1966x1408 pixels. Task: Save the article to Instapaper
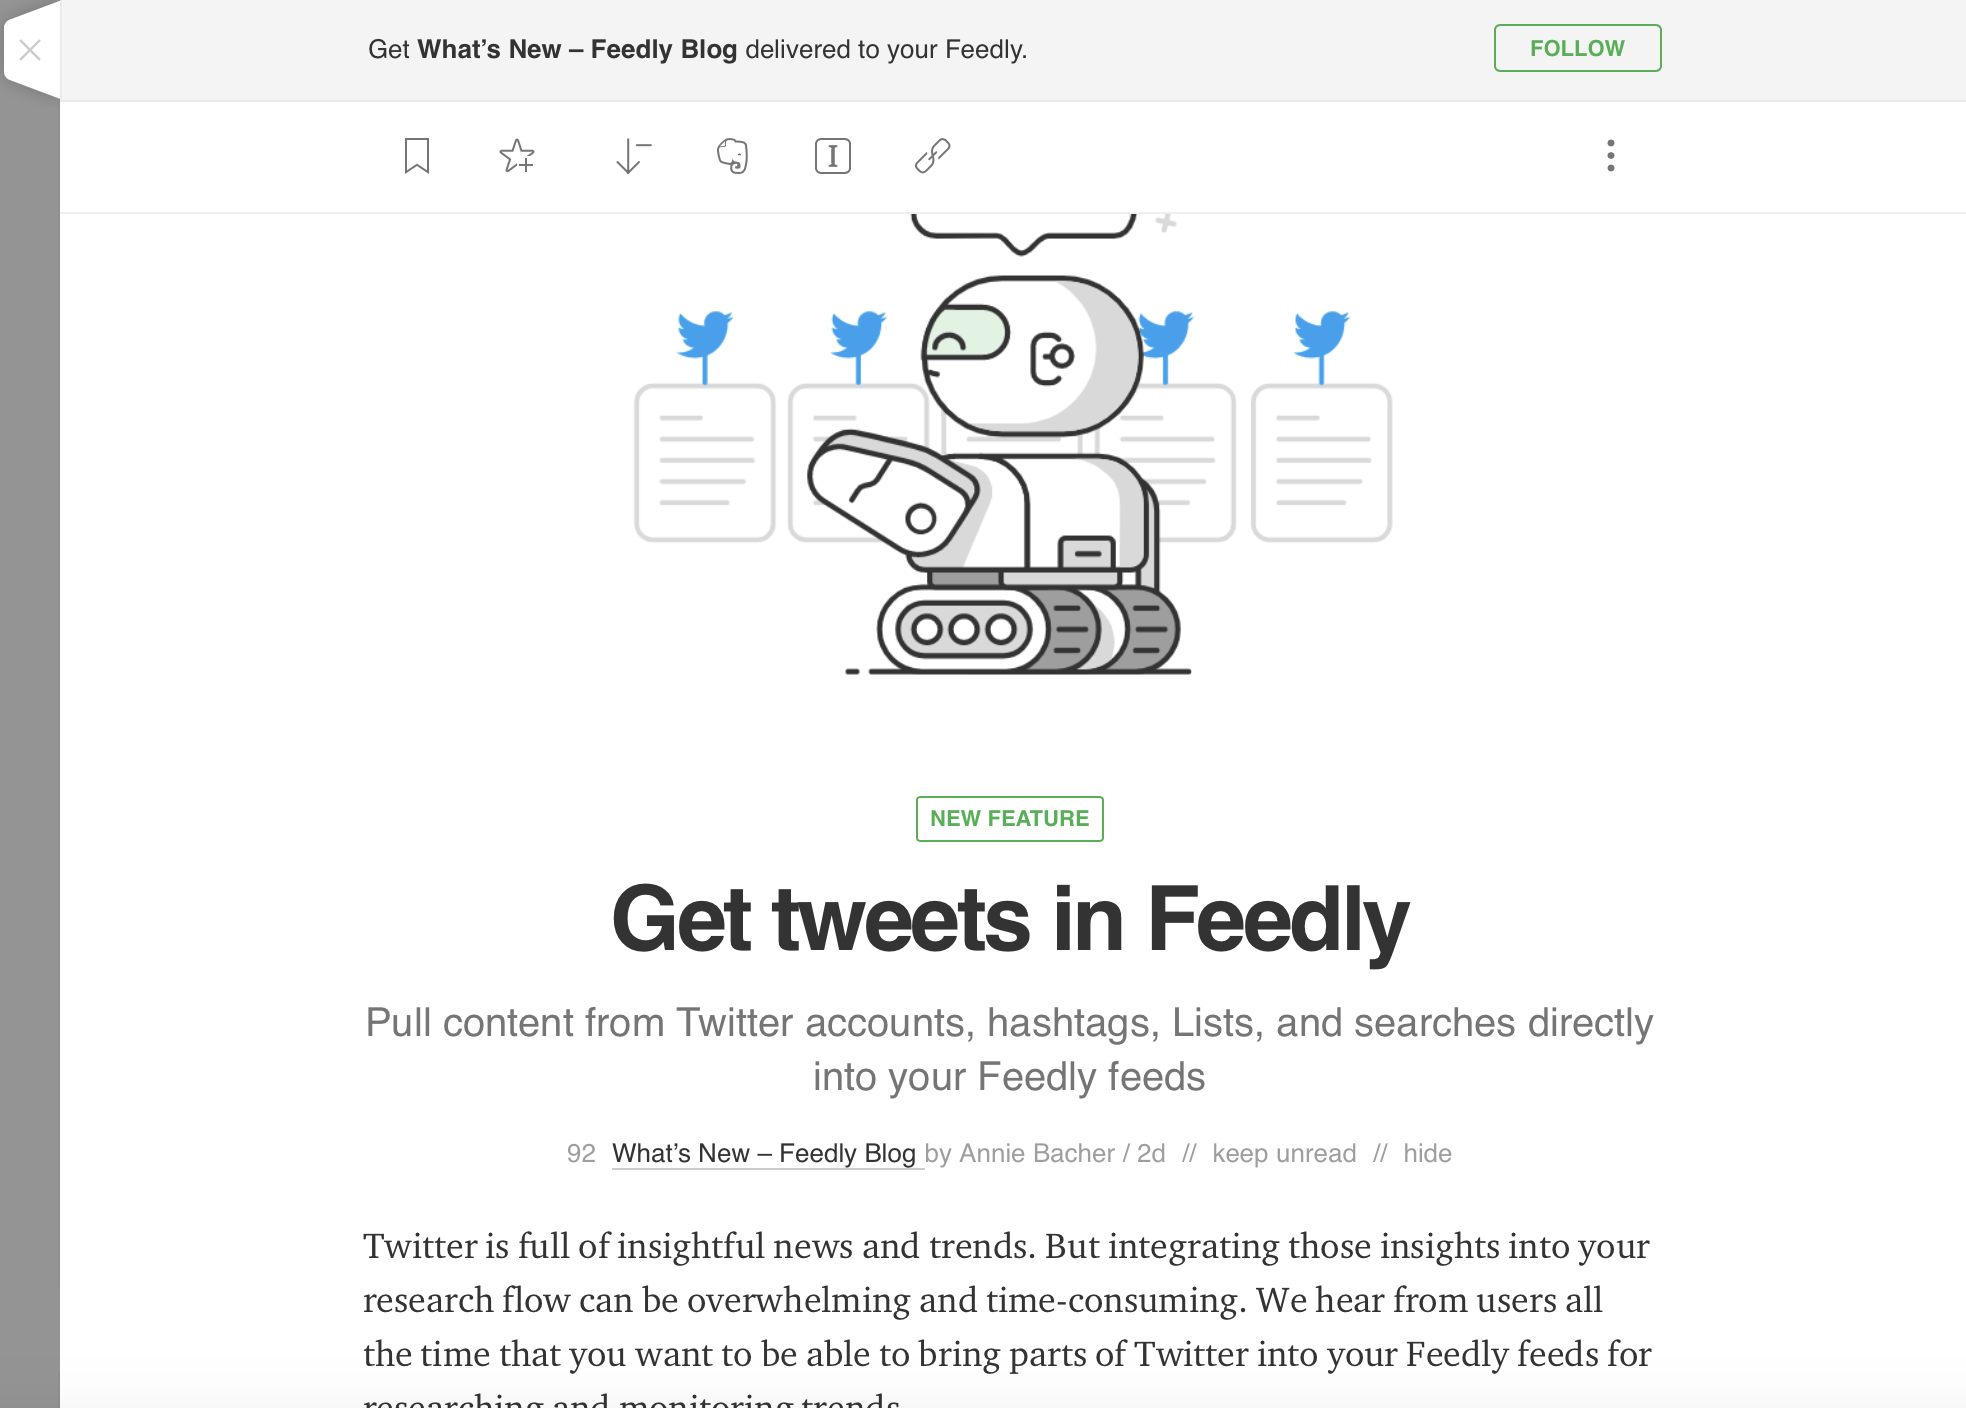tap(833, 156)
